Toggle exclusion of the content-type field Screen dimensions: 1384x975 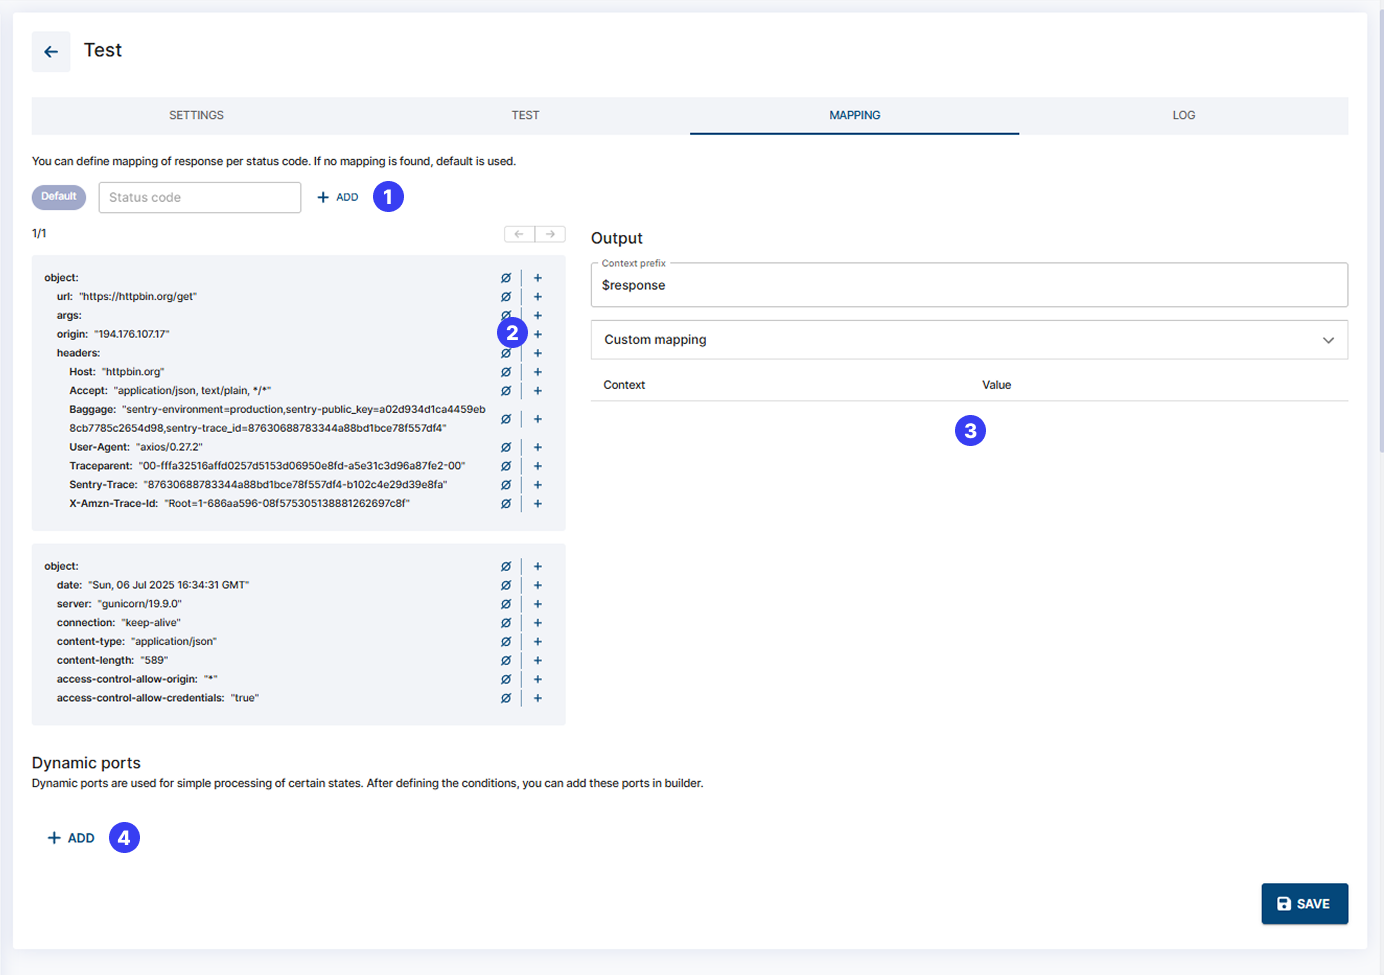coord(506,641)
